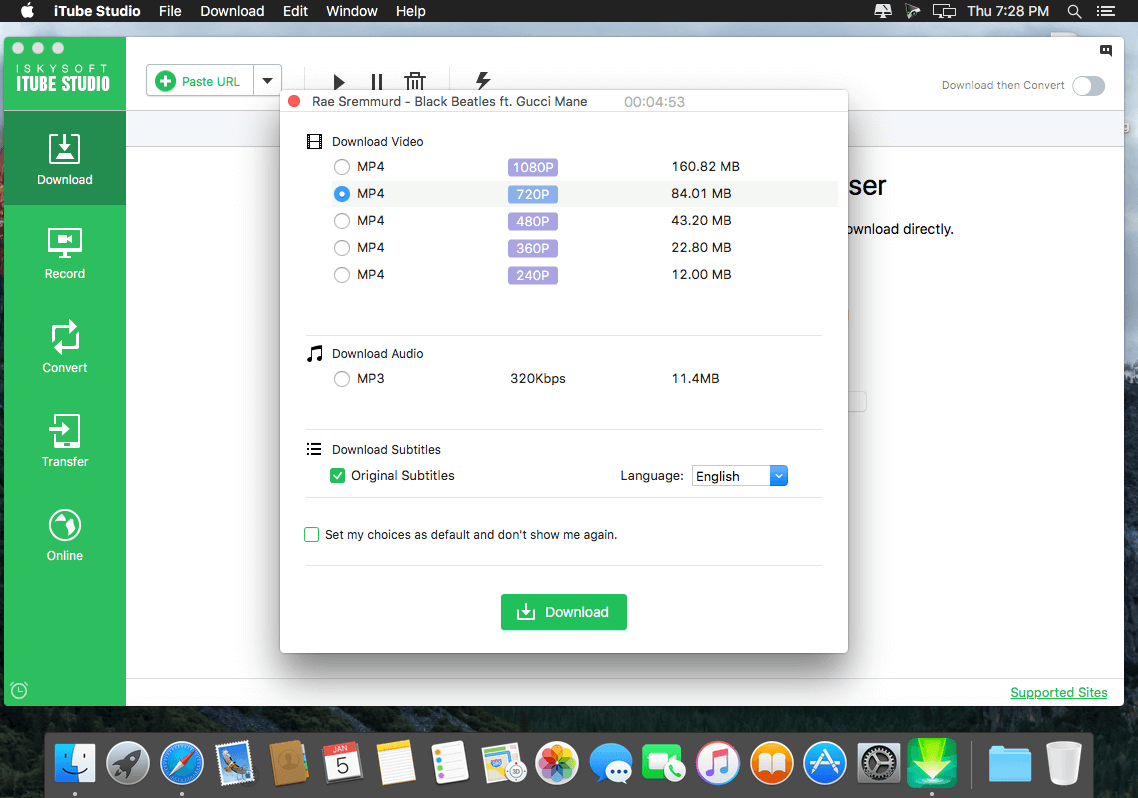Open Trash from the dock
The height and width of the screenshot is (798, 1138).
pyautogui.click(x=1064, y=763)
